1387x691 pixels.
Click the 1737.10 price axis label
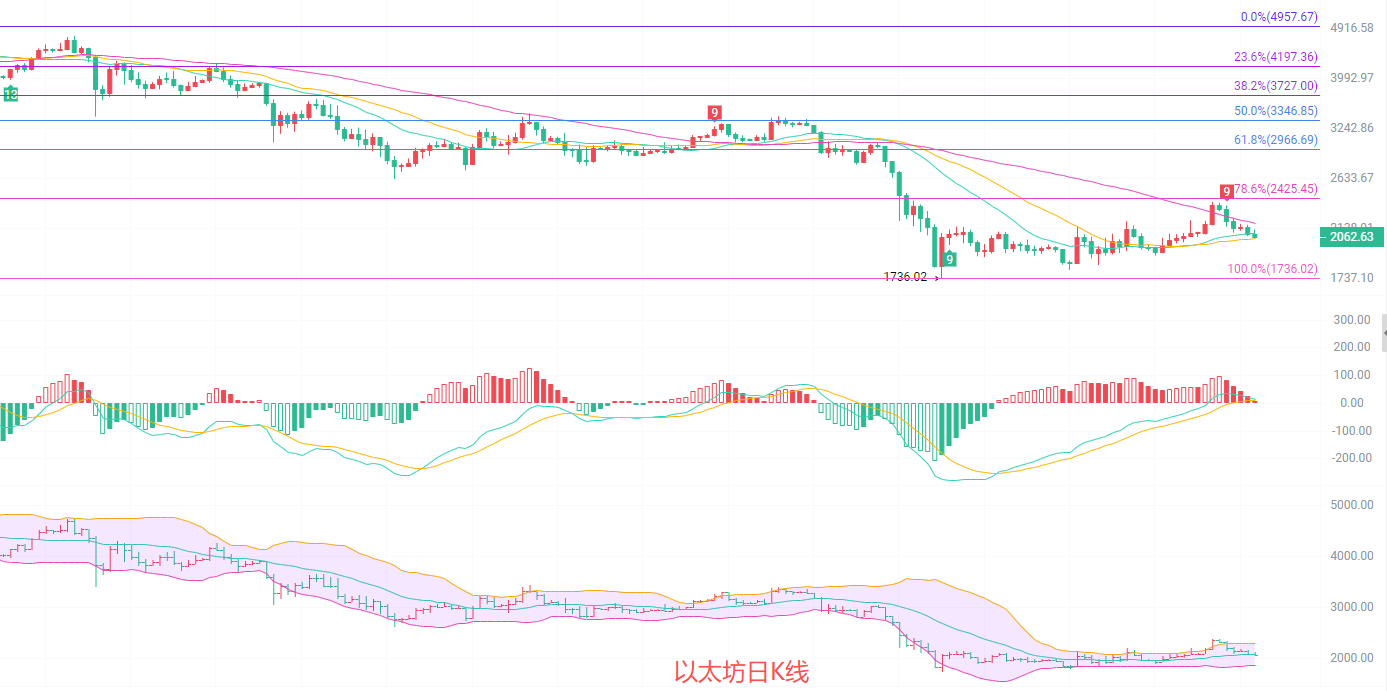pyautogui.click(x=1352, y=277)
